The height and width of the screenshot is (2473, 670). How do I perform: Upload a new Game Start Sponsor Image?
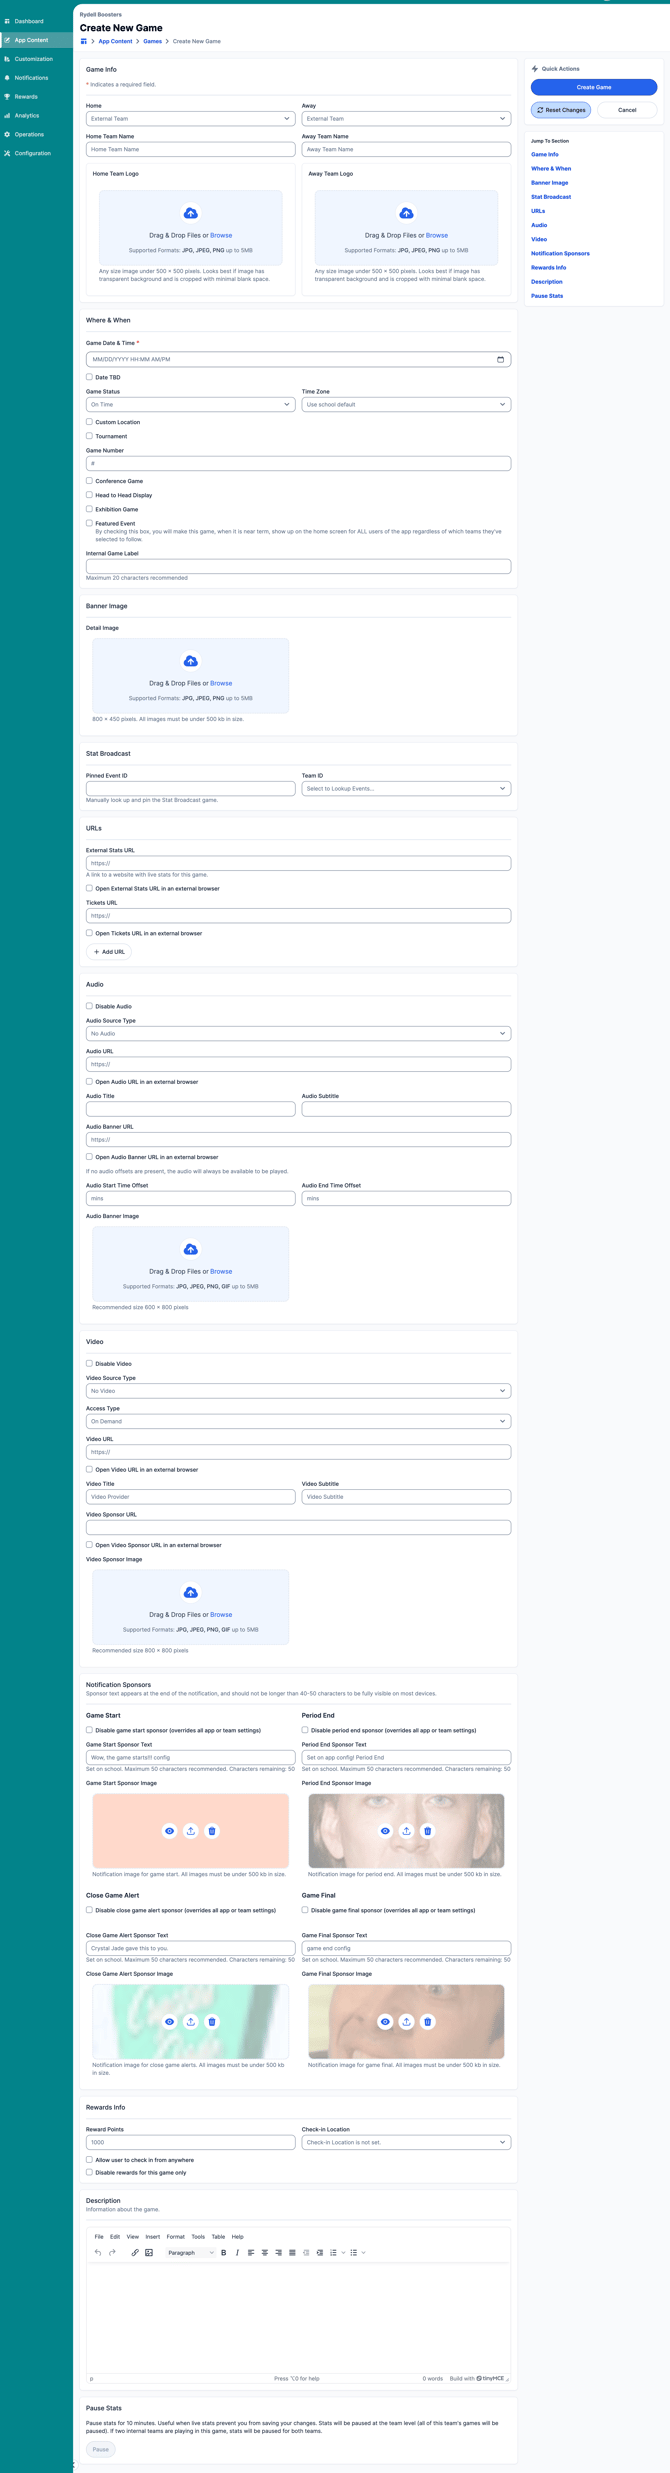[x=190, y=1831]
